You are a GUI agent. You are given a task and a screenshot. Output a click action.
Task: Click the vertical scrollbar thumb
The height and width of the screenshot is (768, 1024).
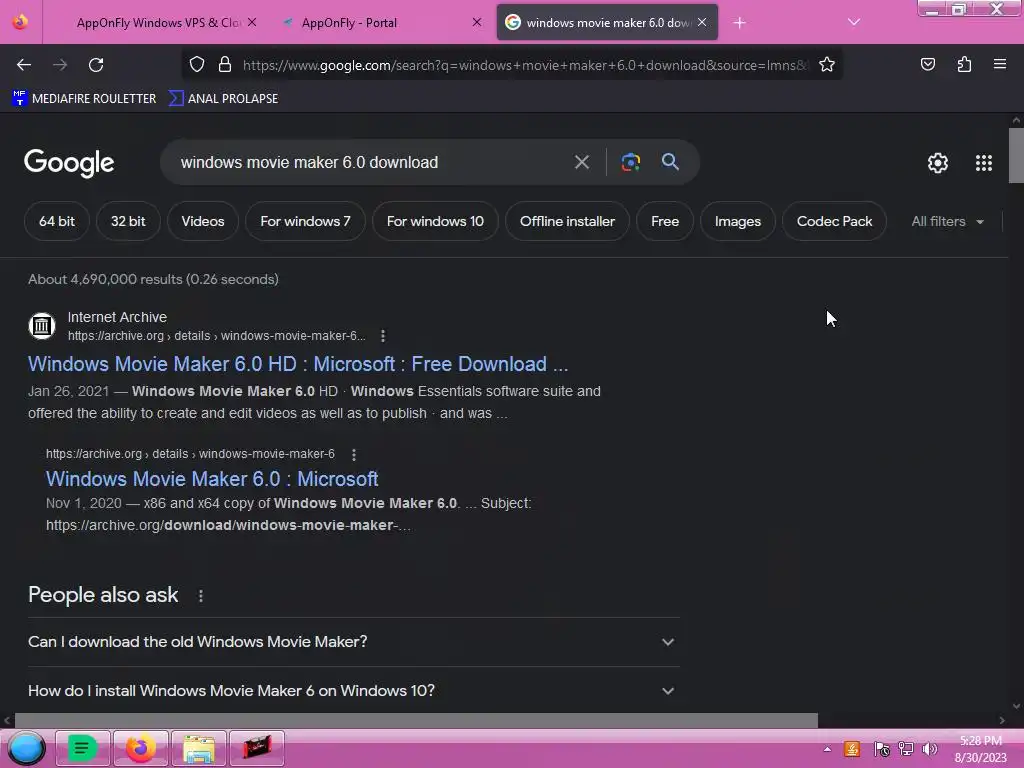[1016, 155]
